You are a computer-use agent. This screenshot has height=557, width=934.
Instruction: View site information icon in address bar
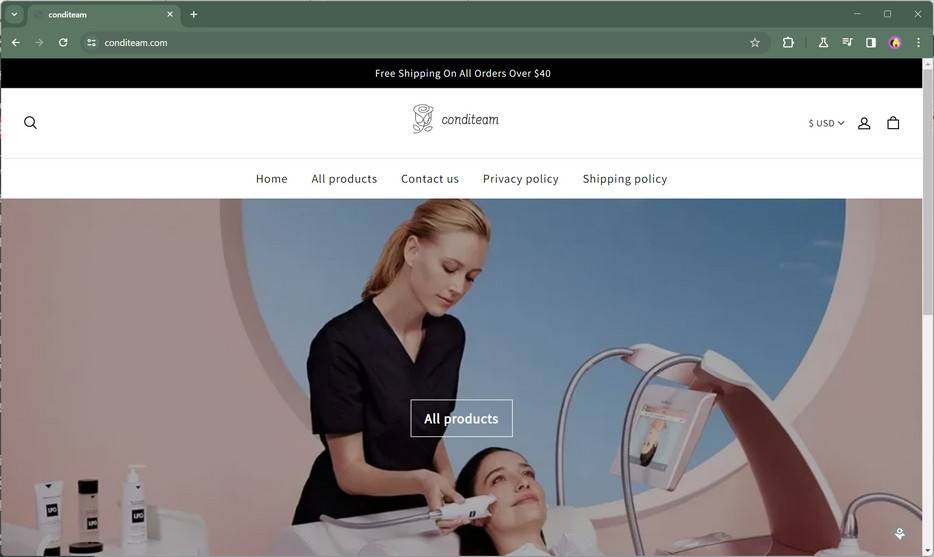tap(91, 42)
